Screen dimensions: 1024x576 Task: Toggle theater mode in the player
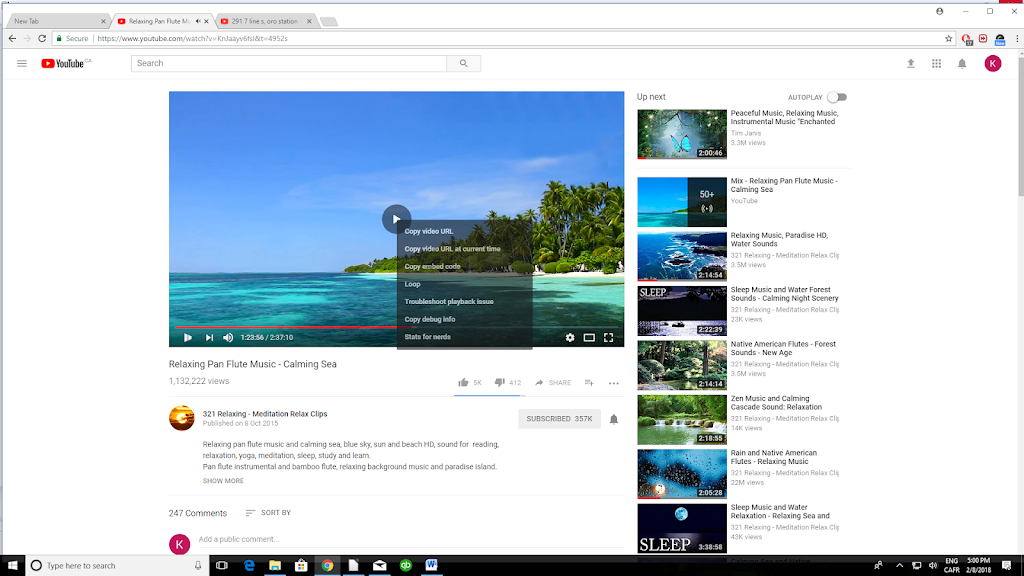coord(589,338)
